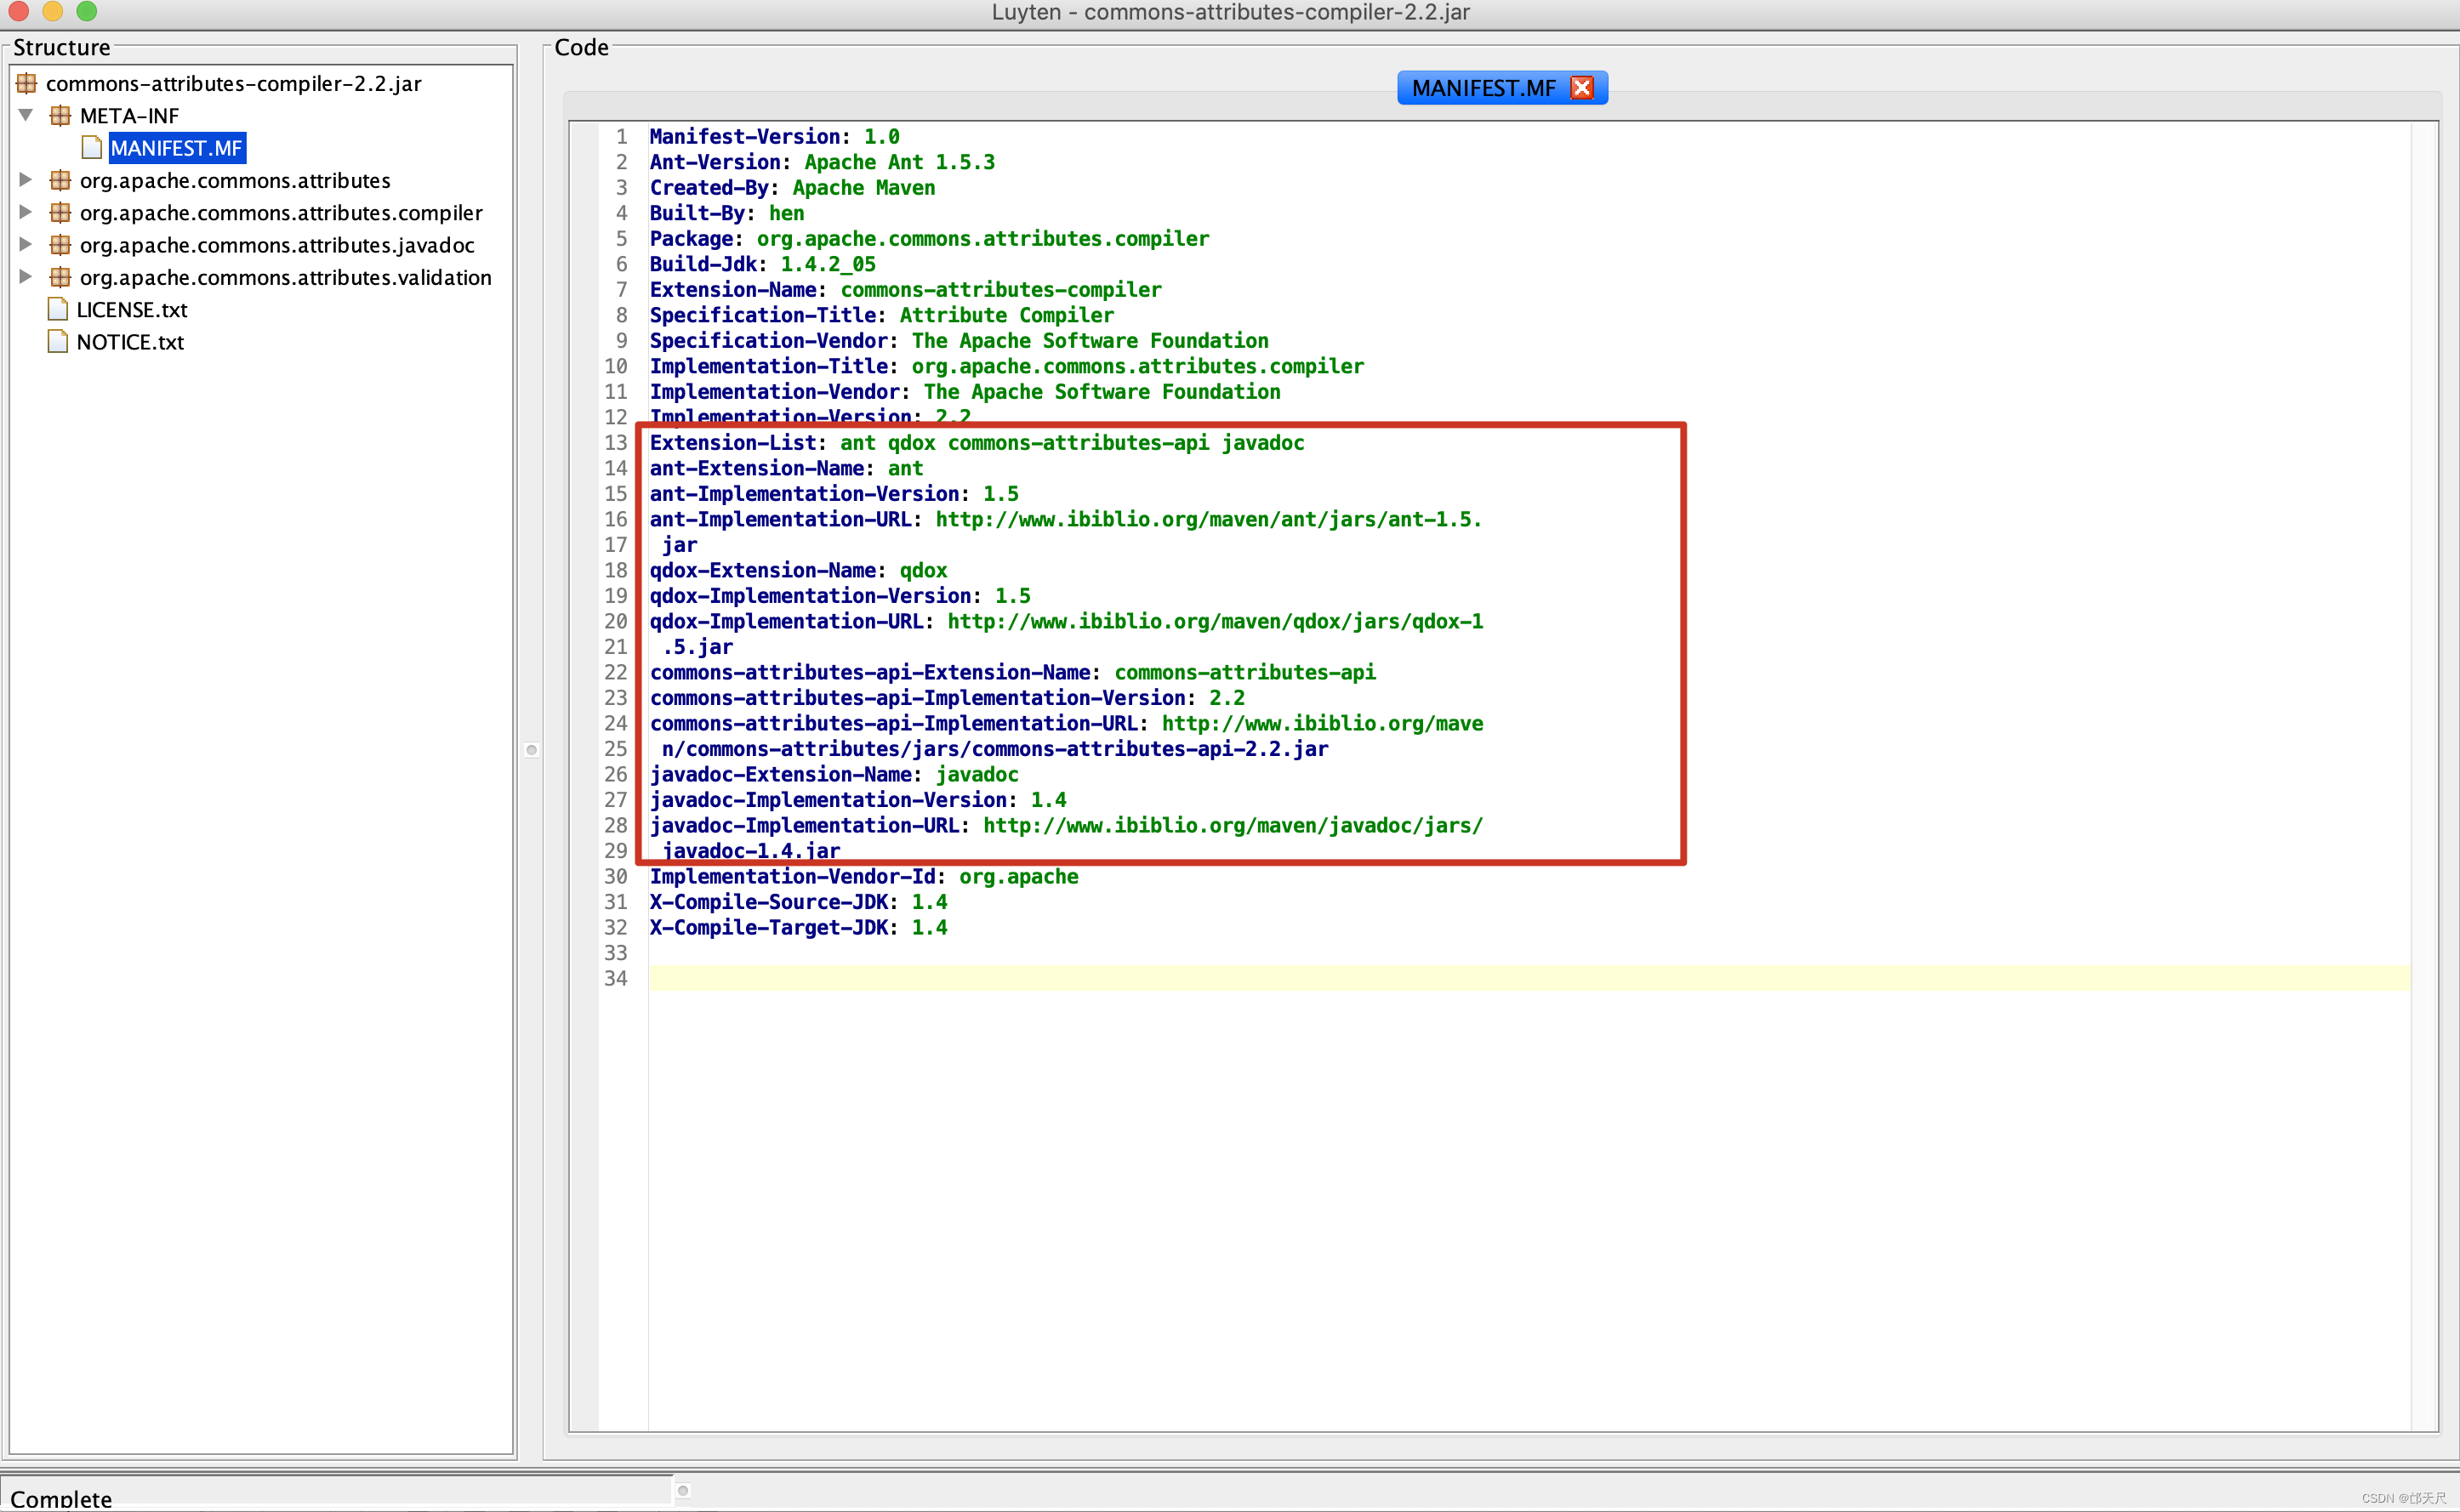Viewport: 2460px width, 1512px height.
Task: Click the split pane divider handle
Action: tap(531, 750)
